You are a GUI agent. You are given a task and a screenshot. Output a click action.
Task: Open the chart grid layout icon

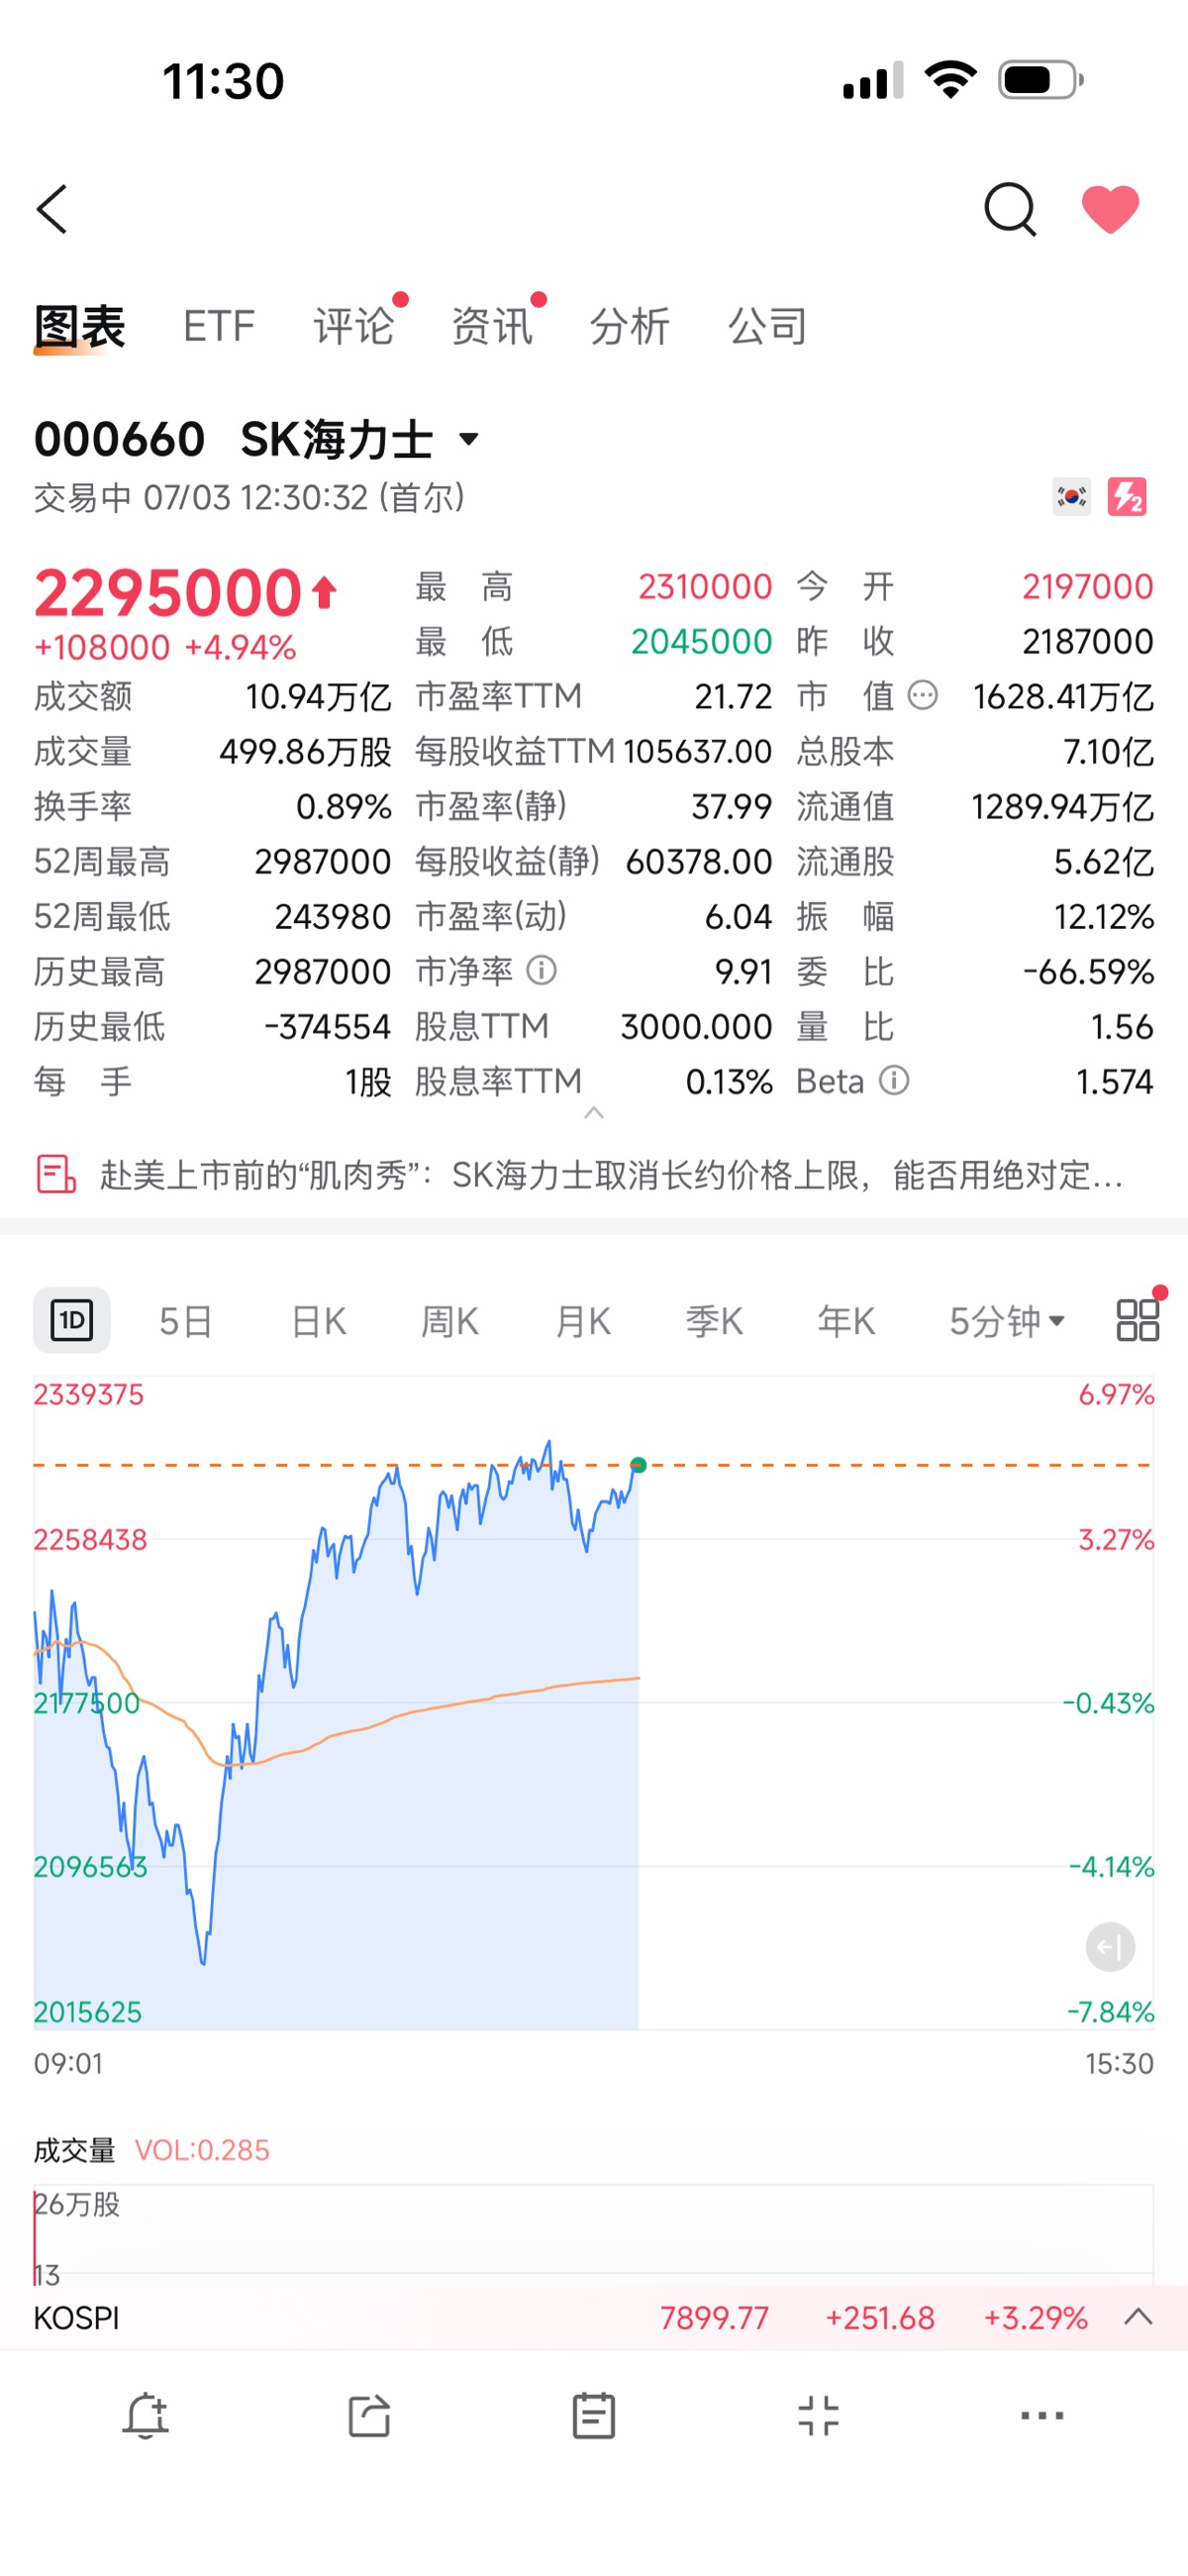[1138, 1320]
